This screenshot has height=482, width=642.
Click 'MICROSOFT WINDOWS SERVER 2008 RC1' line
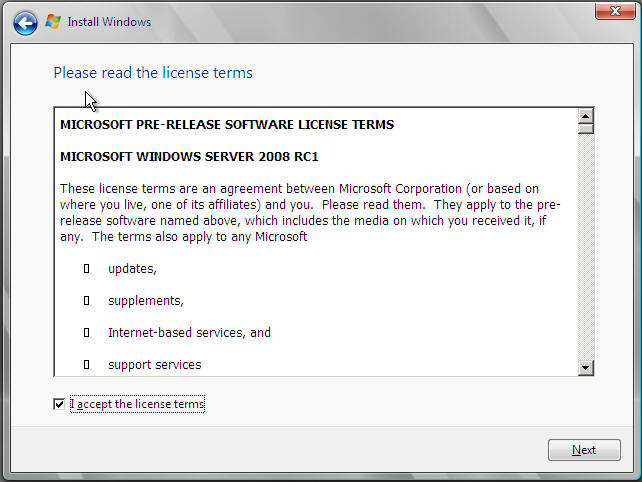189,156
